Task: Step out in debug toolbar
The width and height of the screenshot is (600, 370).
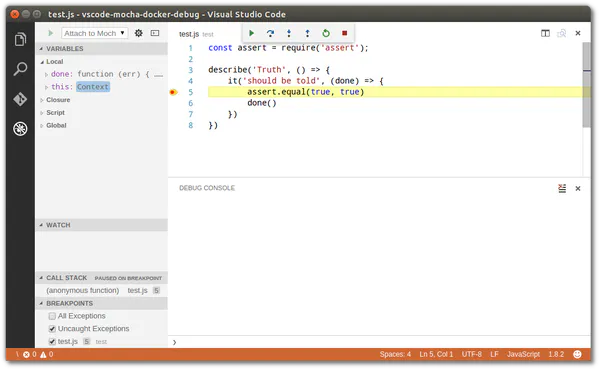Action: coord(307,33)
